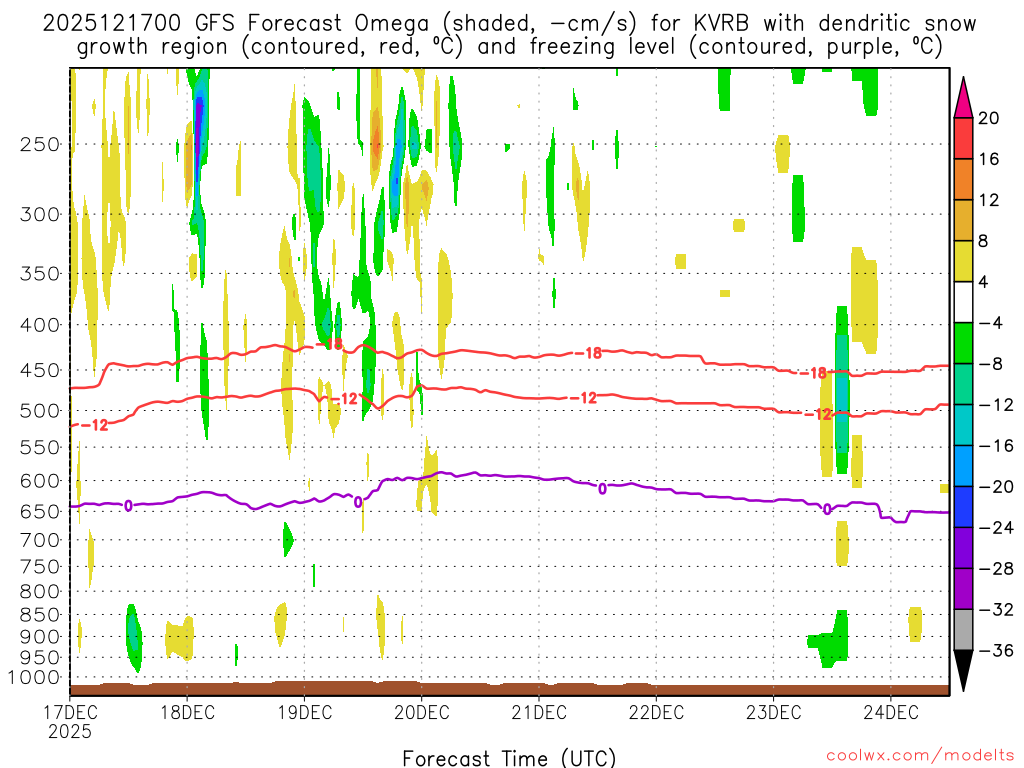Click the 17DEC 2025 start date label
Screen dimensions: 1024x768
point(70,720)
